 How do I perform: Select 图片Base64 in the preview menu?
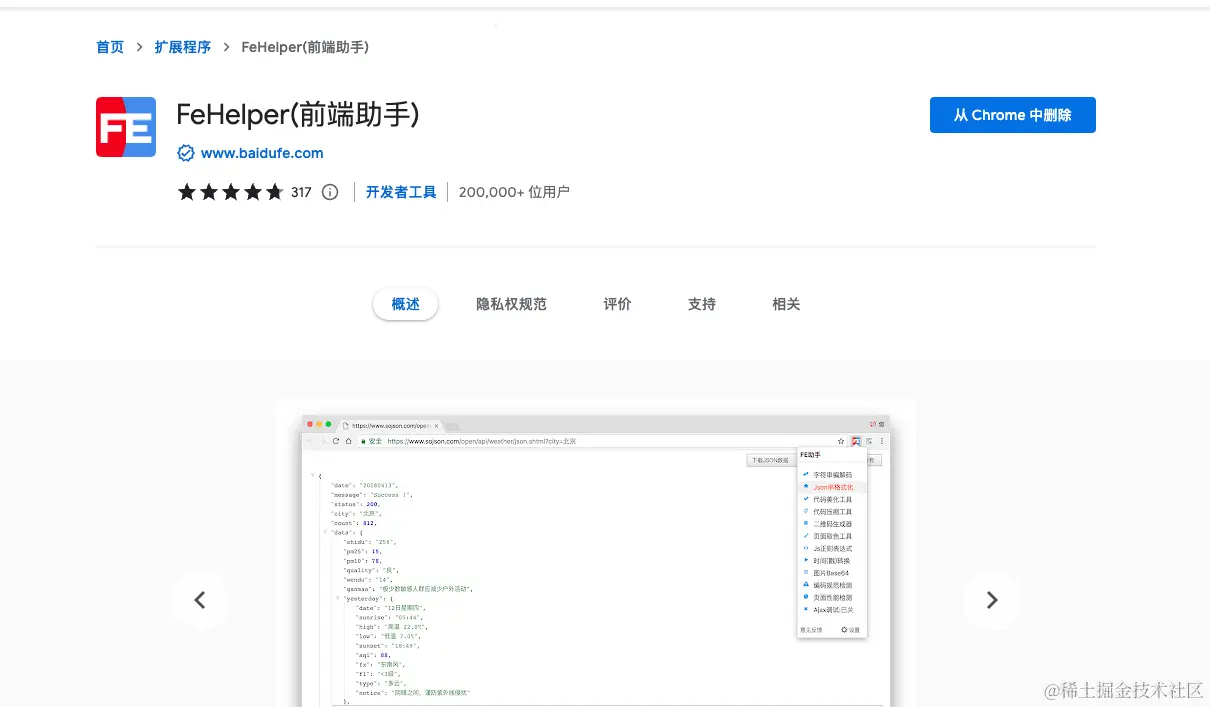point(832,573)
